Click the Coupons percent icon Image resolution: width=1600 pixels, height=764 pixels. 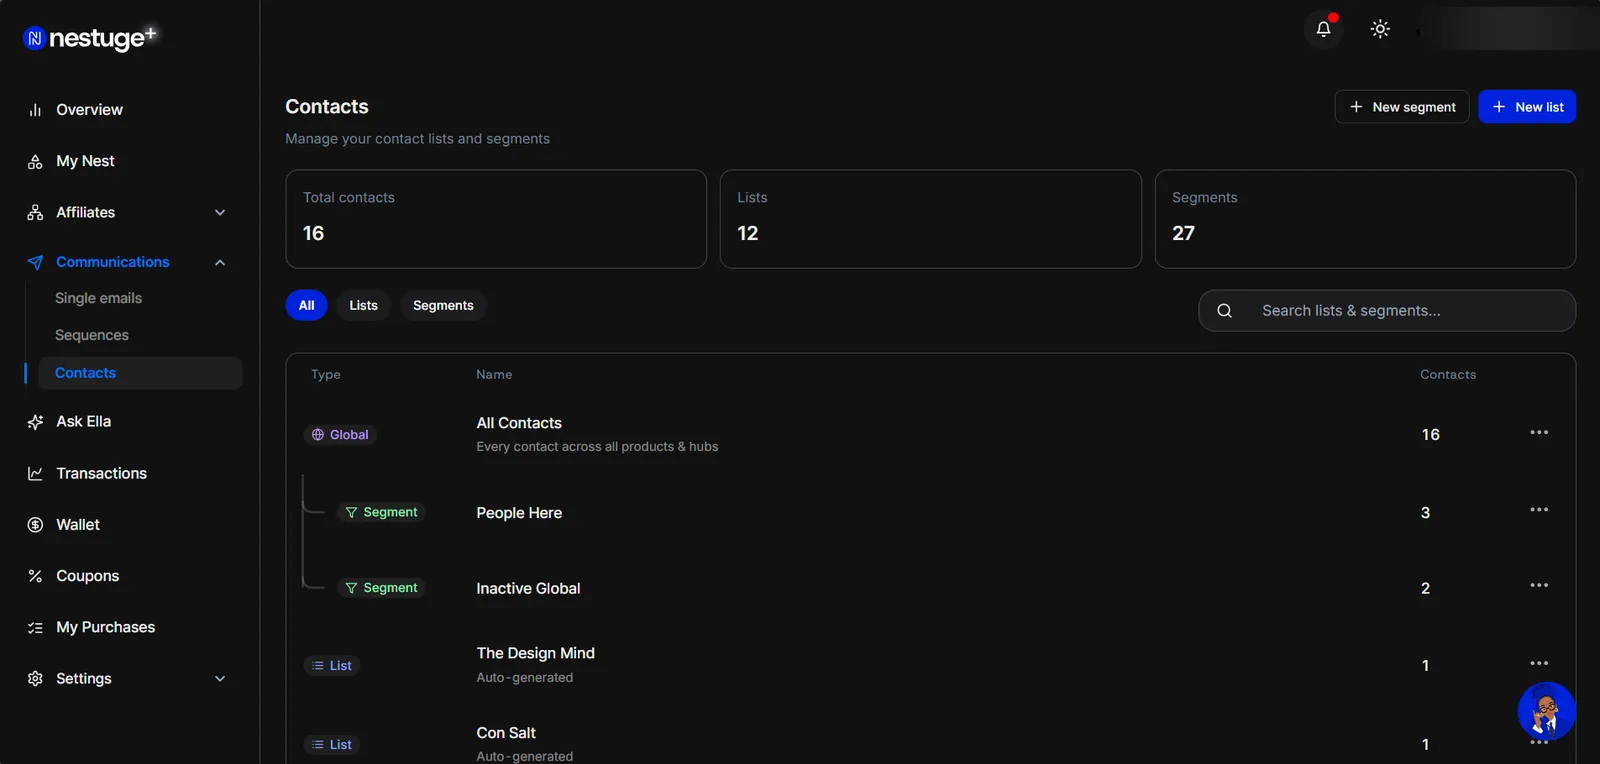pyautogui.click(x=35, y=576)
